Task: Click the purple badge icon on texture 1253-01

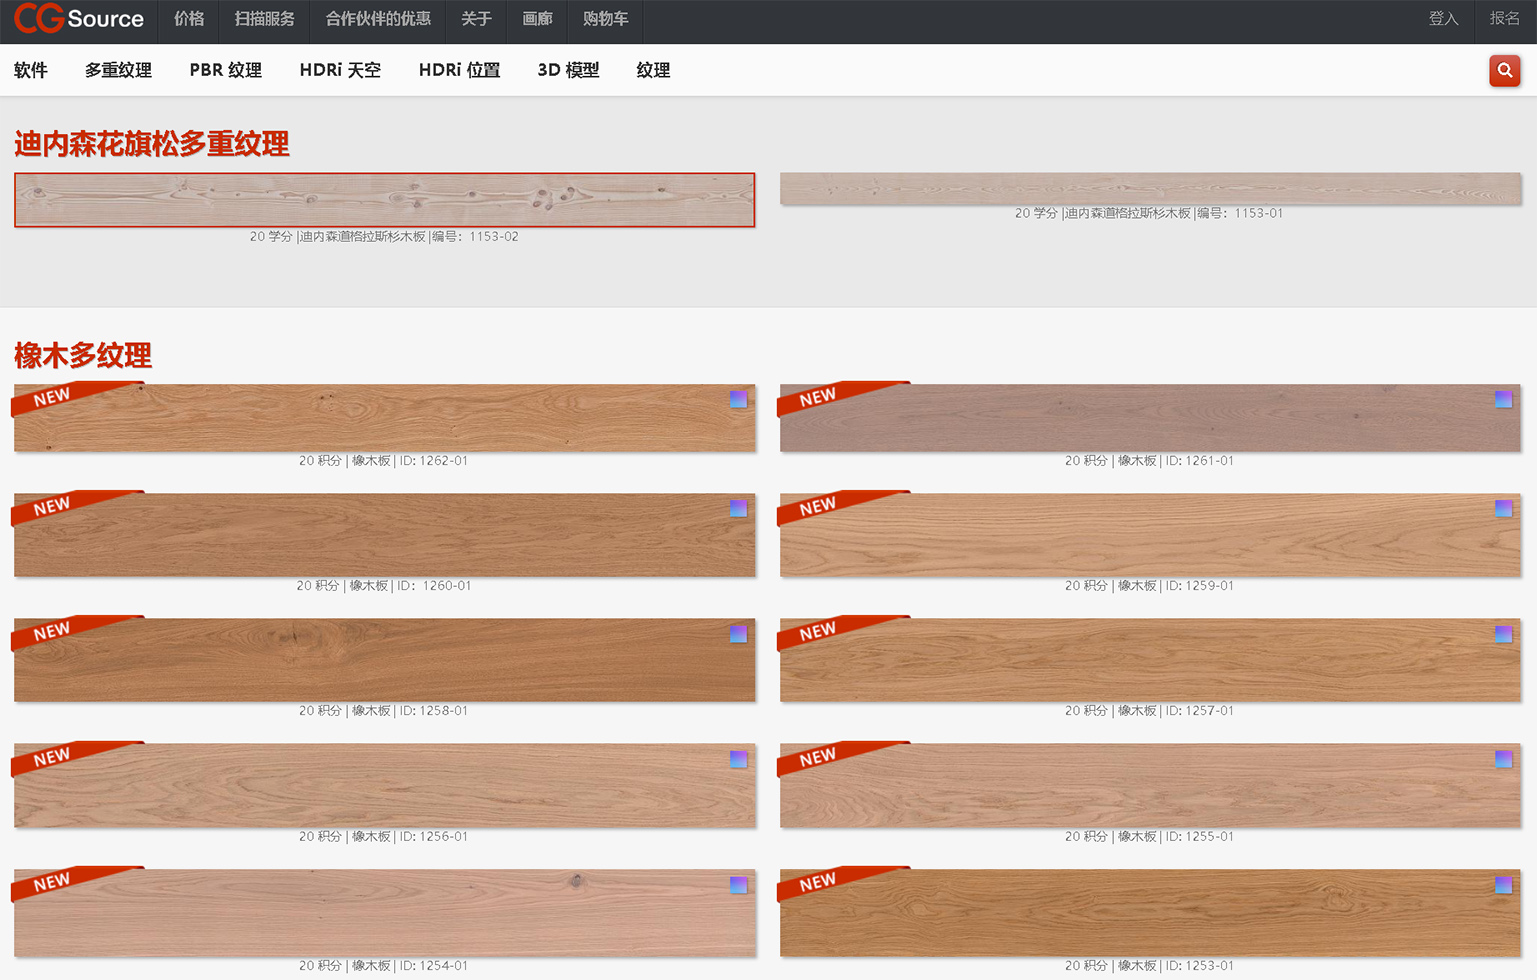Action: [x=1503, y=885]
